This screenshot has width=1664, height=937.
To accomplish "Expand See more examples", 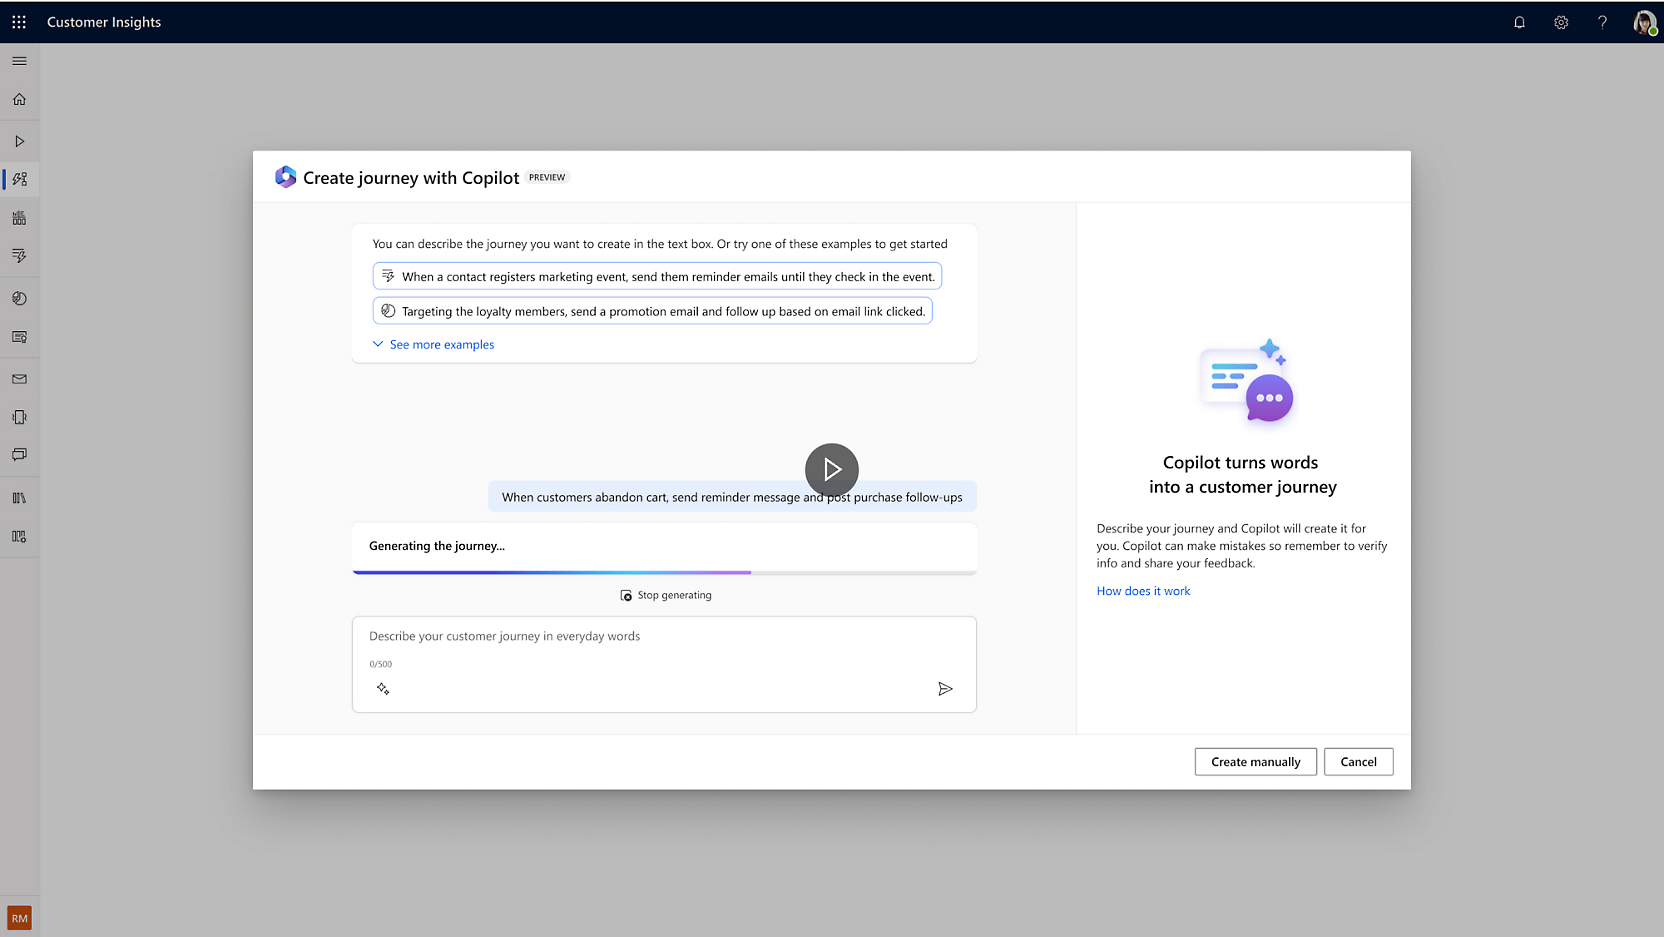I will [x=433, y=344].
